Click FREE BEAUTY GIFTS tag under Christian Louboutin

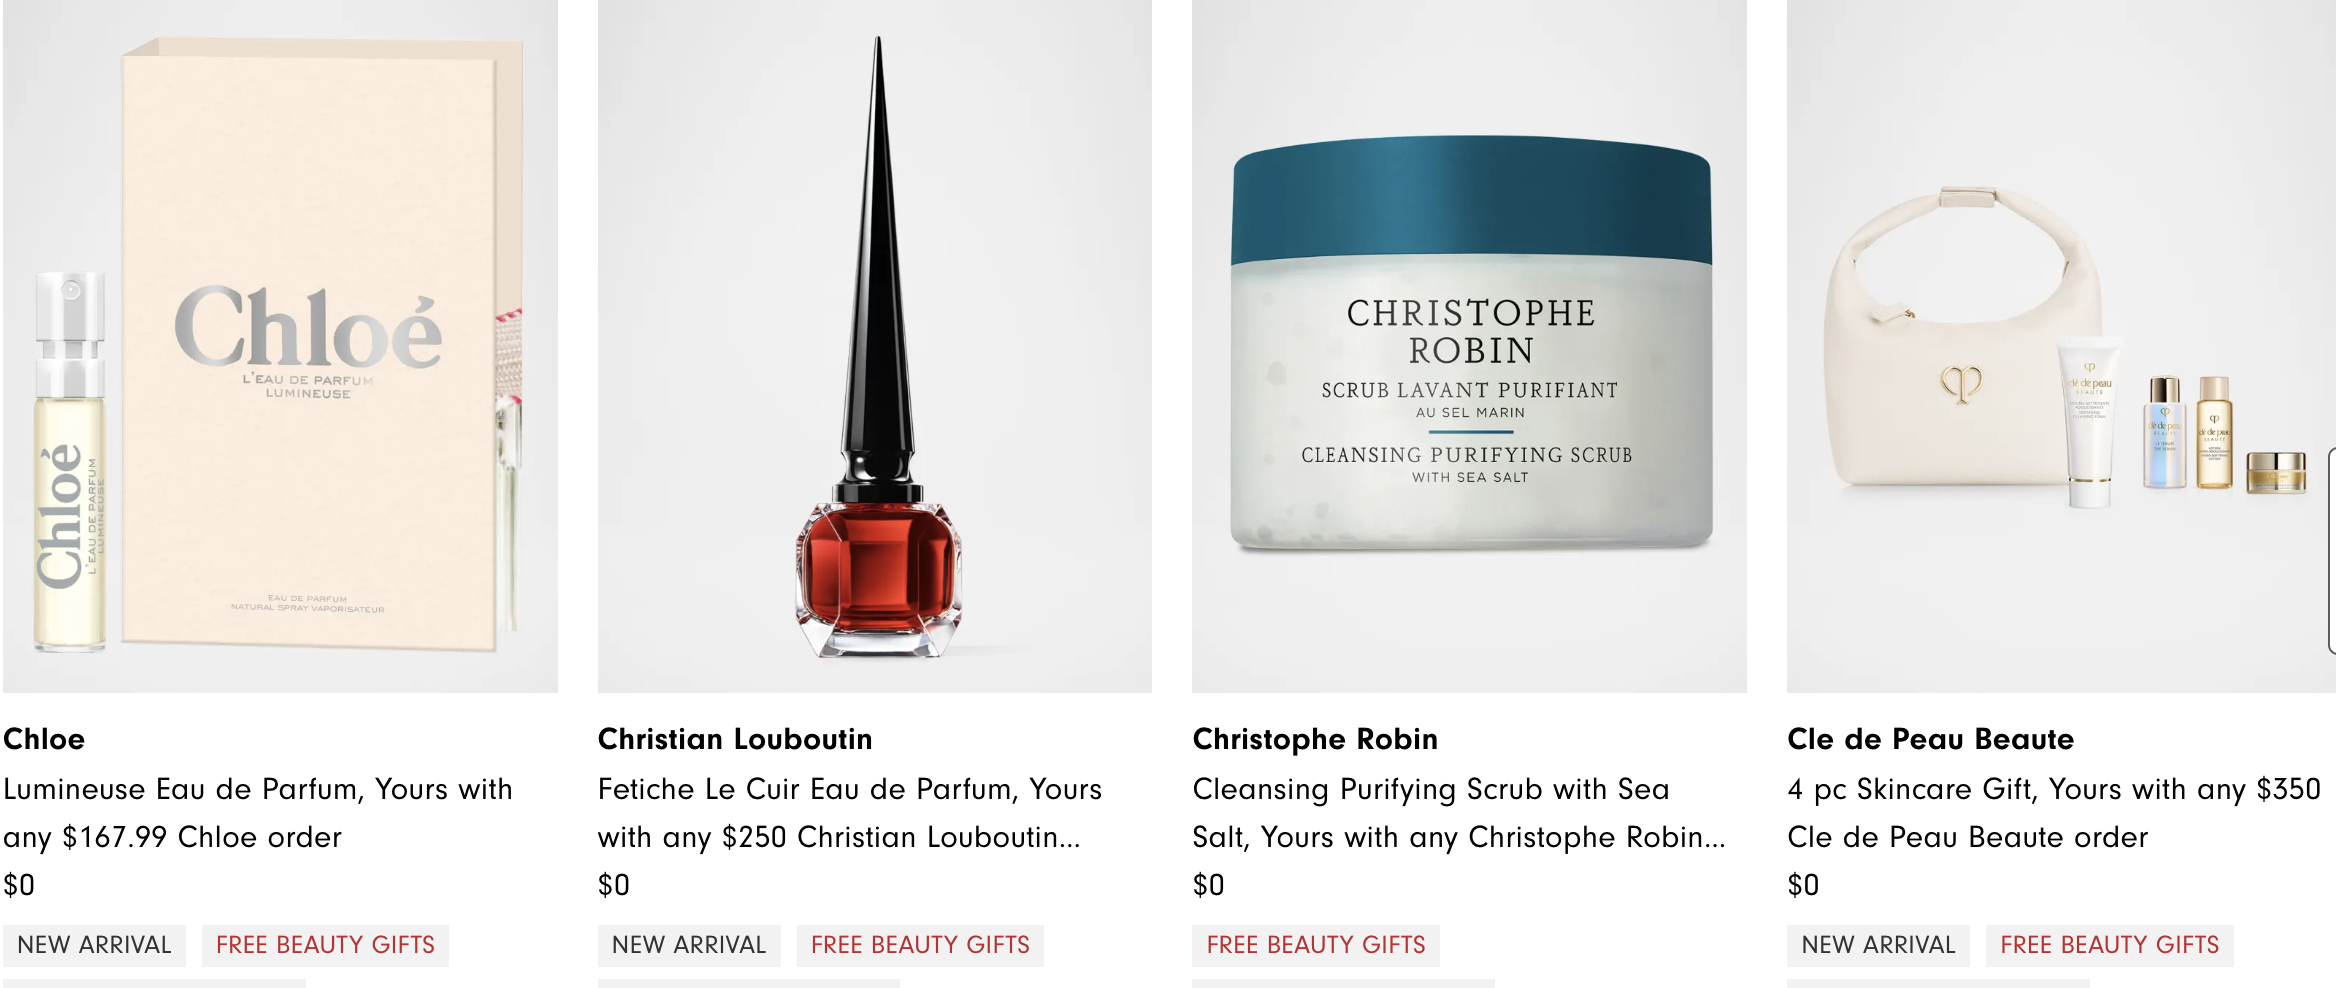click(x=920, y=945)
